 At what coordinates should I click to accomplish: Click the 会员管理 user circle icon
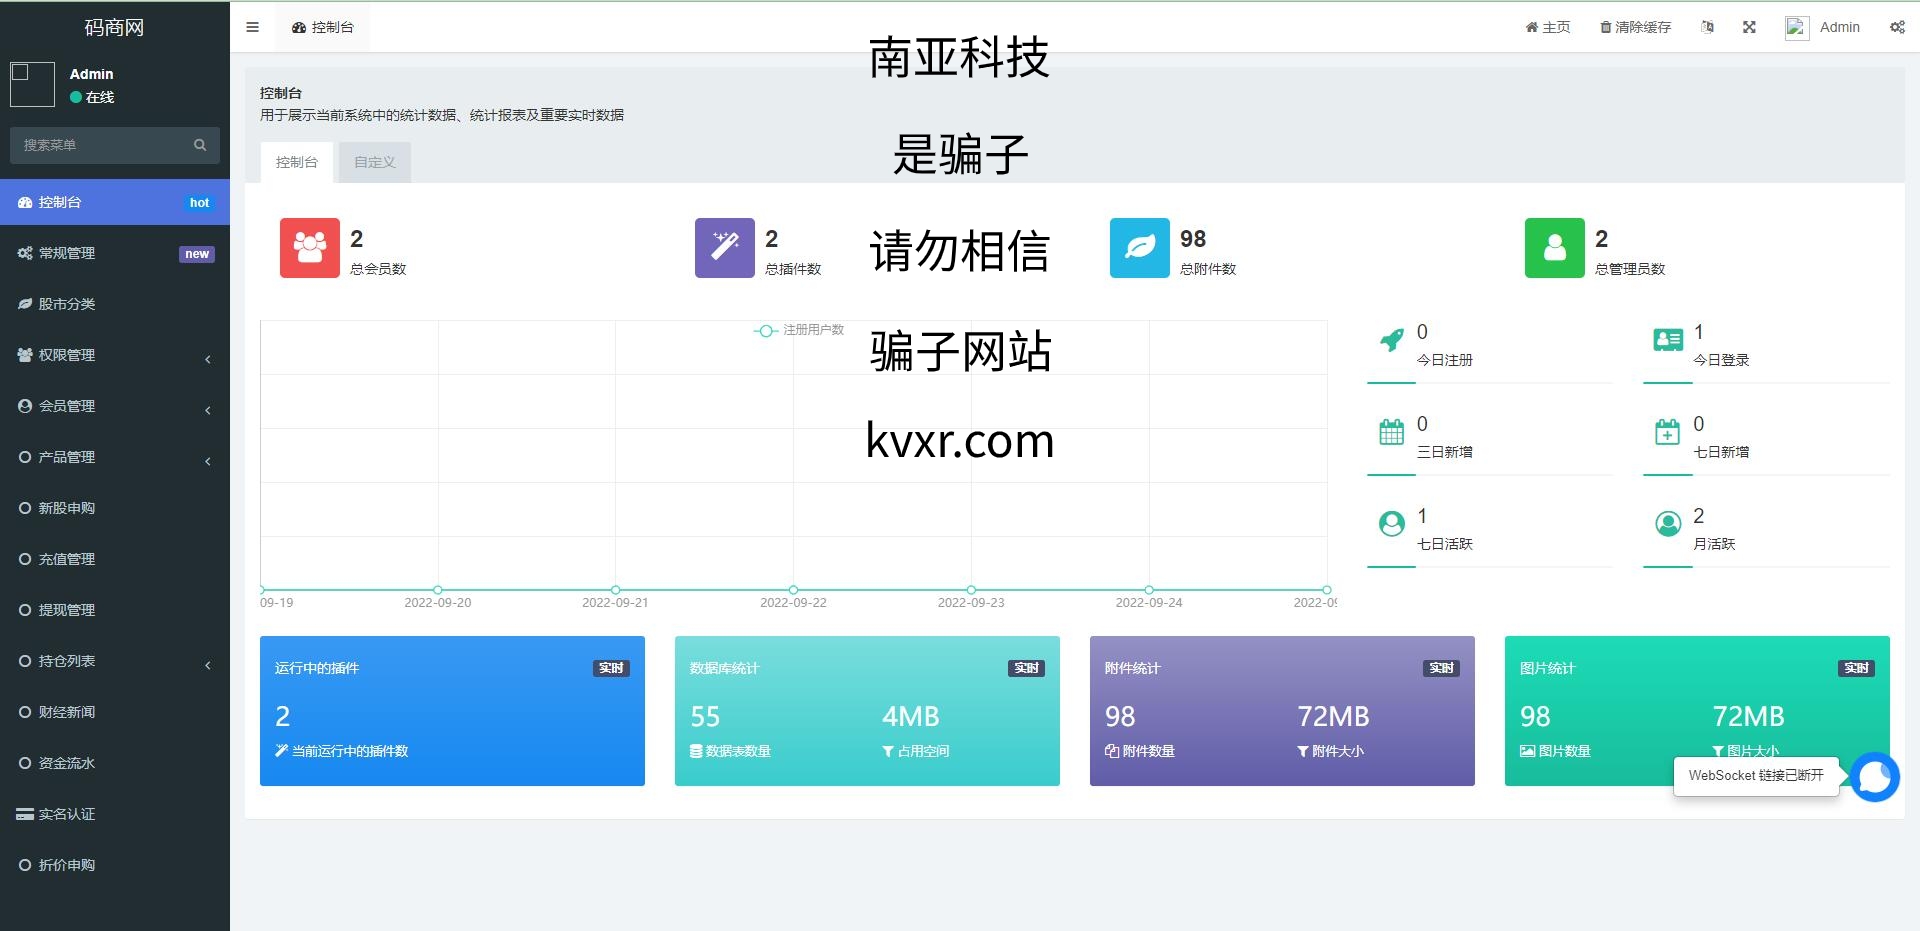tap(25, 406)
